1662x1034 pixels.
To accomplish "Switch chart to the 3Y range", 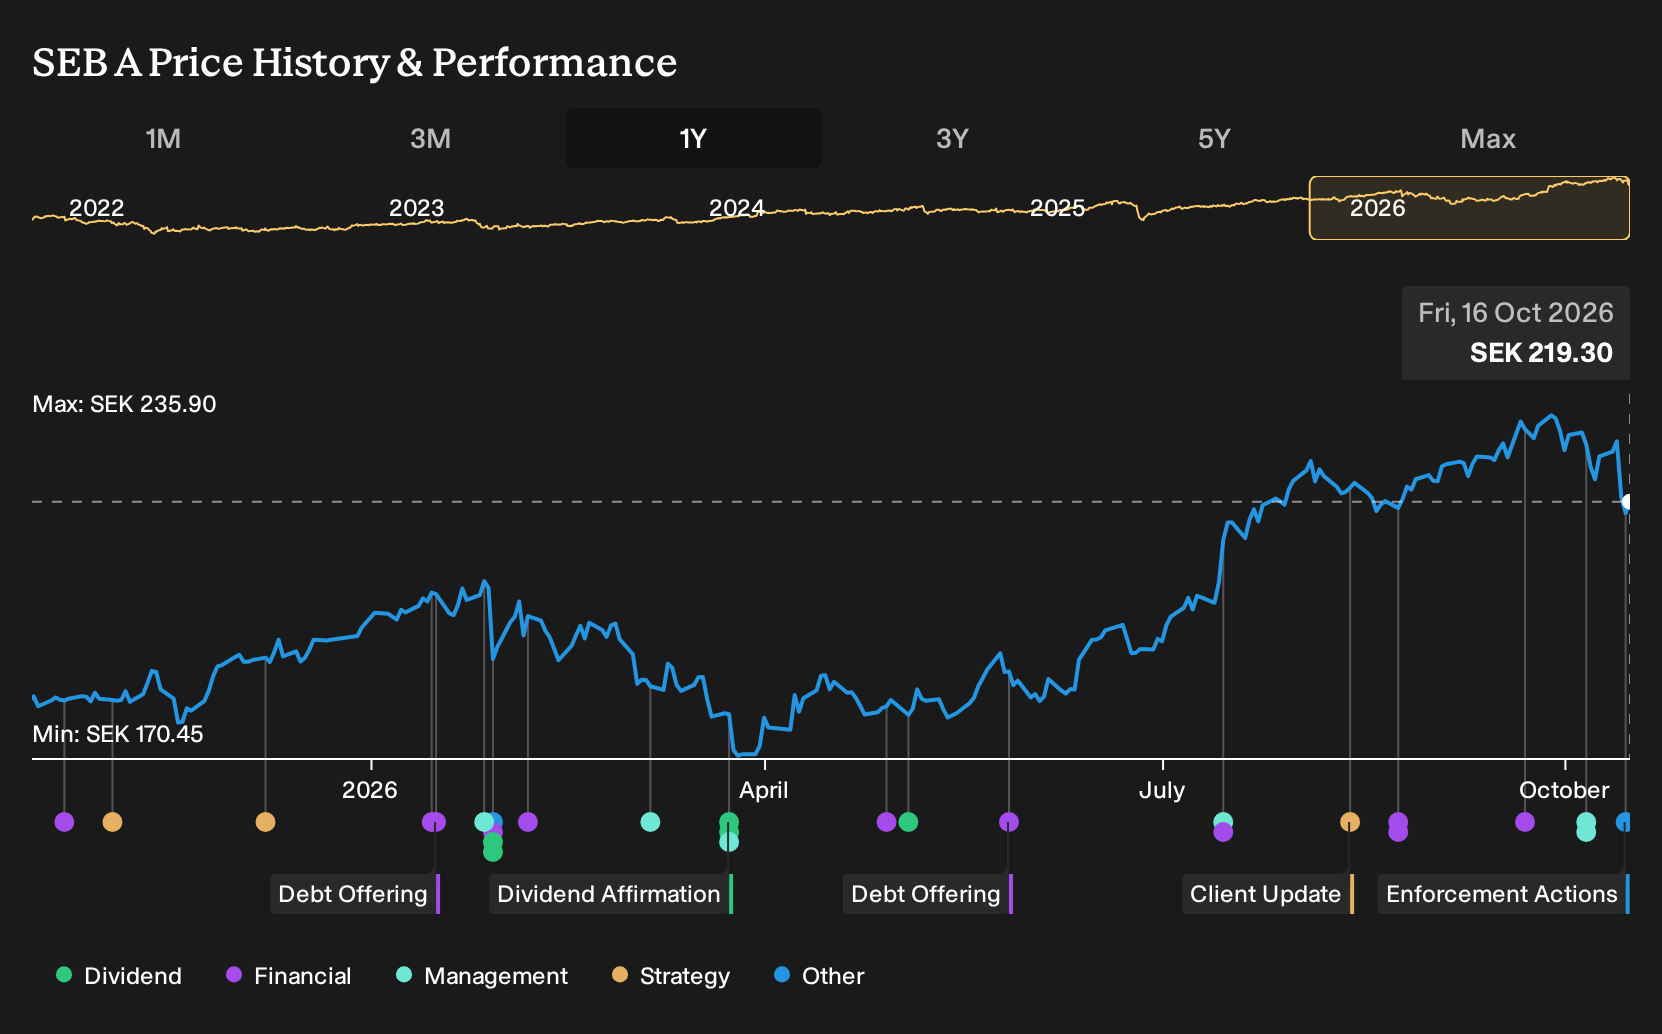I will pos(952,138).
